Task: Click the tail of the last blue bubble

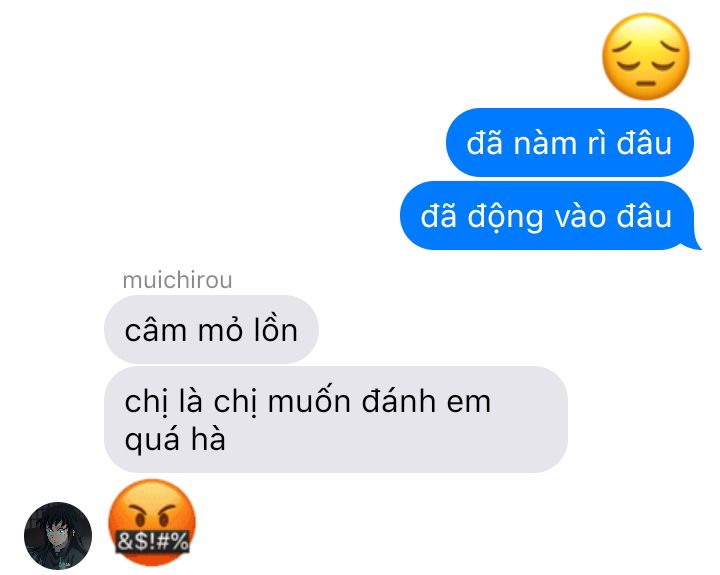Action: click(695, 242)
